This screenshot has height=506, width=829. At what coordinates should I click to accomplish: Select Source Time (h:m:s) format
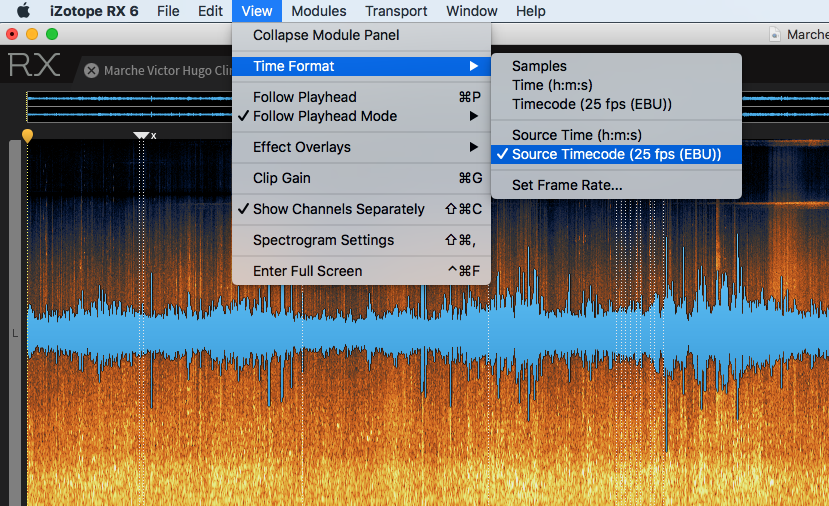(x=616, y=135)
